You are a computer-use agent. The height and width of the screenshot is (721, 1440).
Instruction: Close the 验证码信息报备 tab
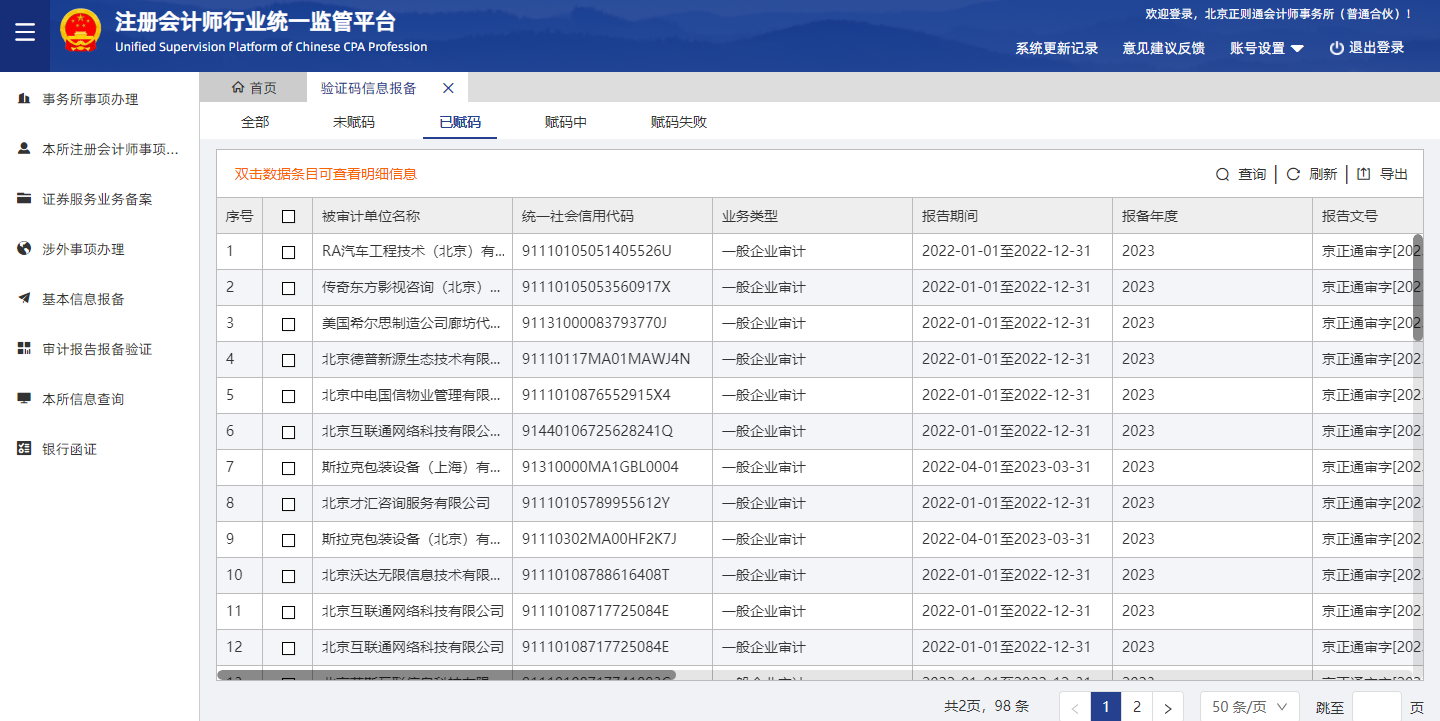(x=448, y=88)
